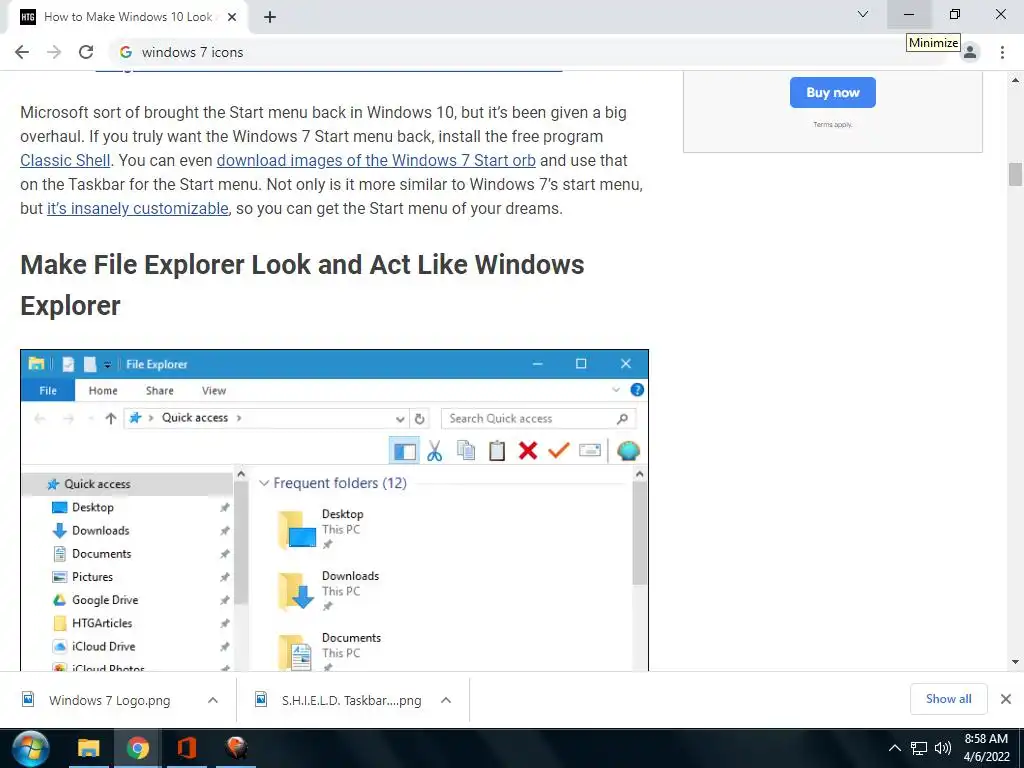This screenshot has width=1024, height=768.
Task: Click the Make File Explorer Look heading
Action: 302,285
